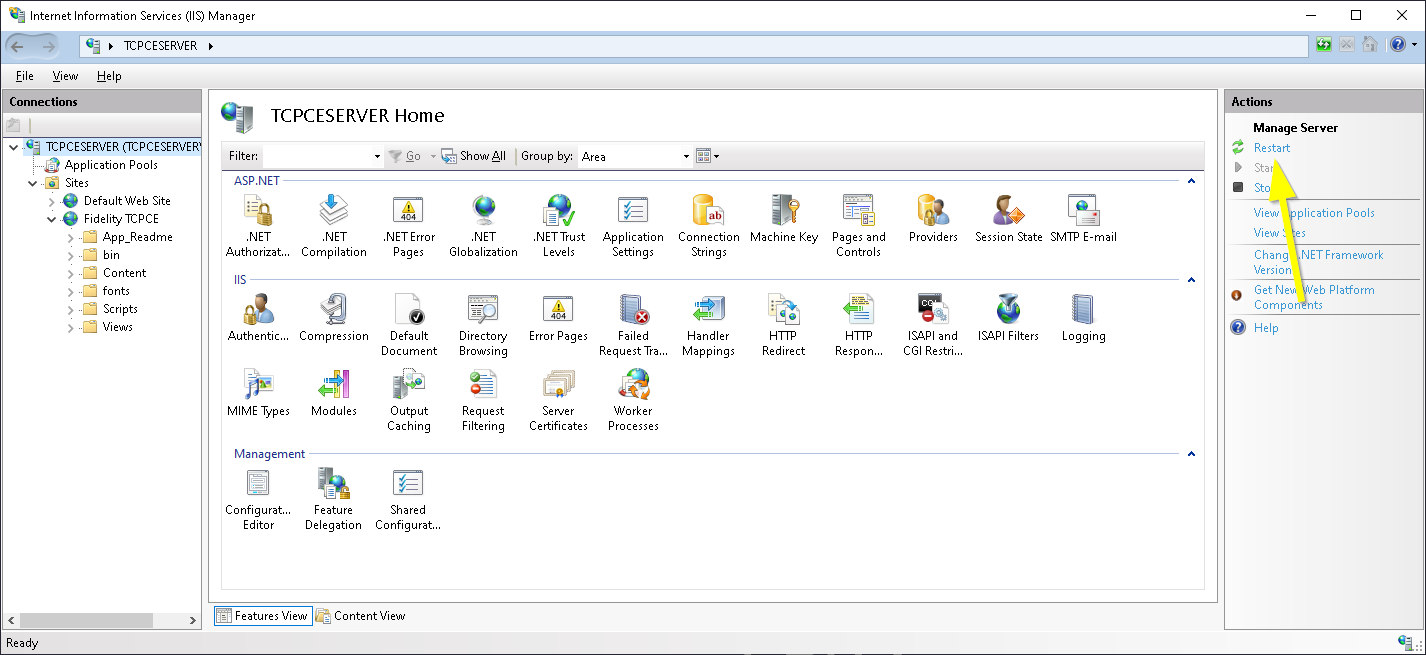Open Pages and Controls feature
Image resolution: width=1426 pixels, height=655 pixels.
(858, 226)
